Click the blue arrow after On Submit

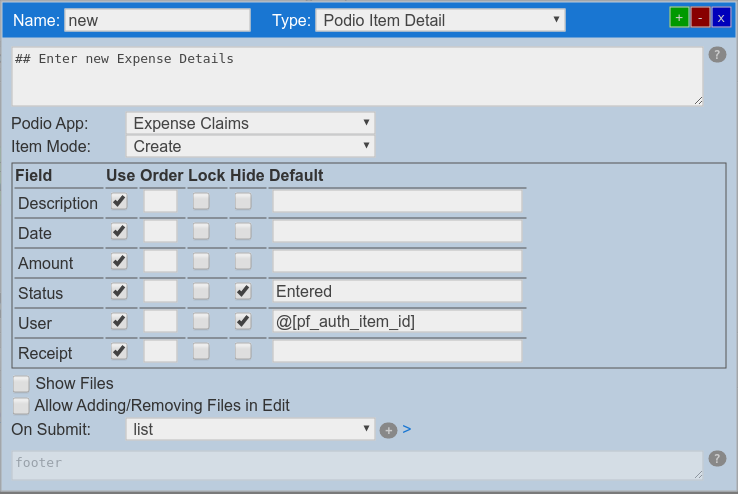(407, 429)
